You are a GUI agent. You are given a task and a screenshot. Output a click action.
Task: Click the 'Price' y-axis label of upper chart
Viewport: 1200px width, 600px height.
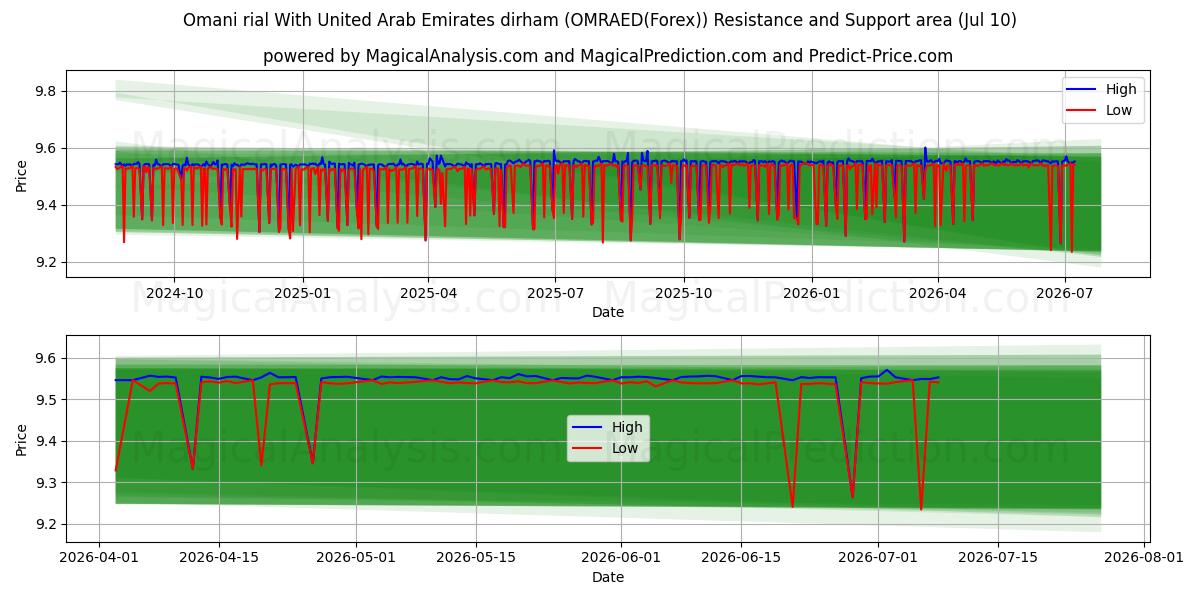pyautogui.click(x=22, y=173)
